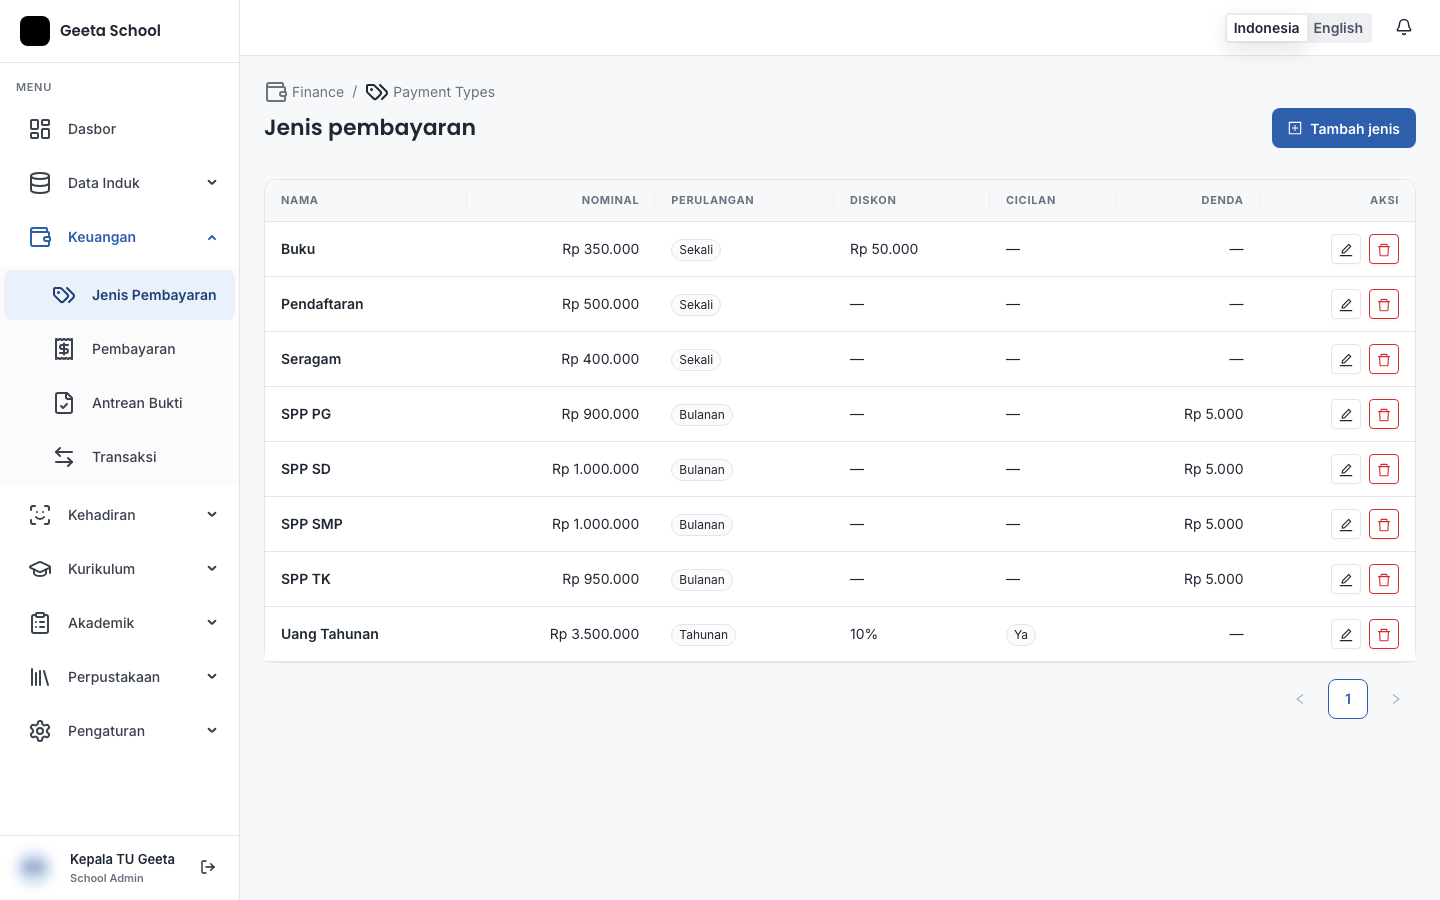This screenshot has width=1440, height=900.
Task: Delete the SPP TK entry
Action: (1384, 579)
